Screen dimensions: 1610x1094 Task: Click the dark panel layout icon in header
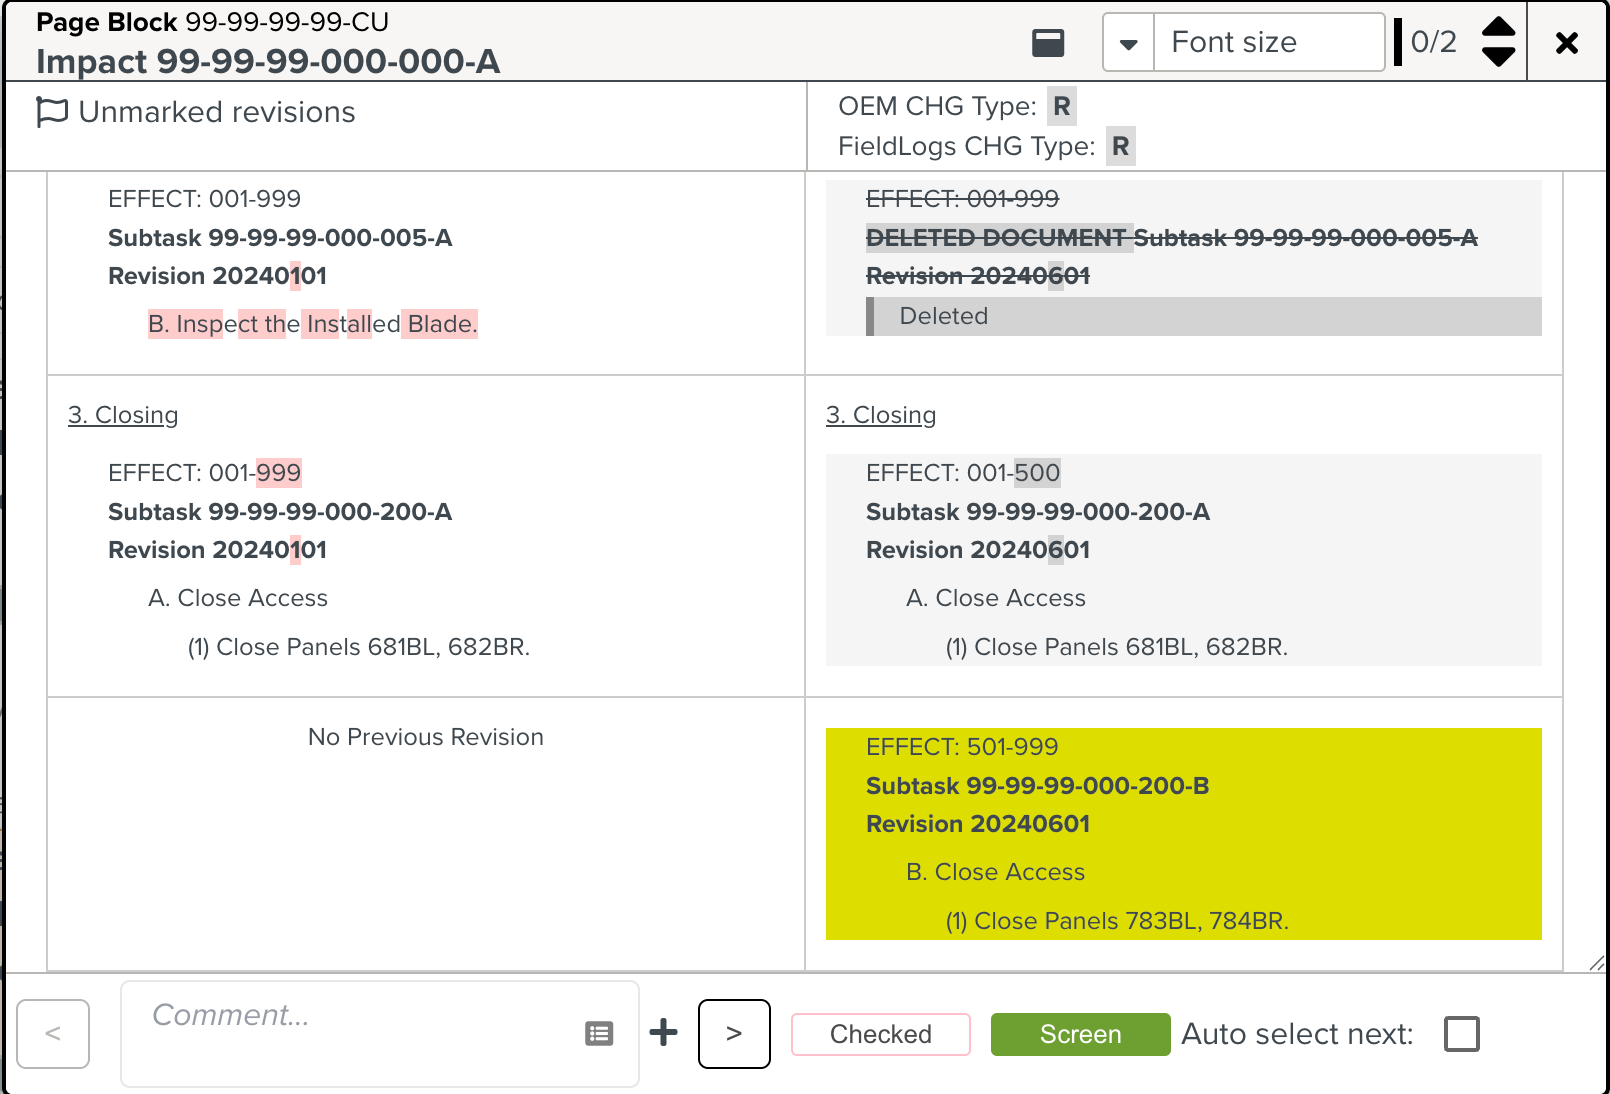click(x=1048, y=43)
